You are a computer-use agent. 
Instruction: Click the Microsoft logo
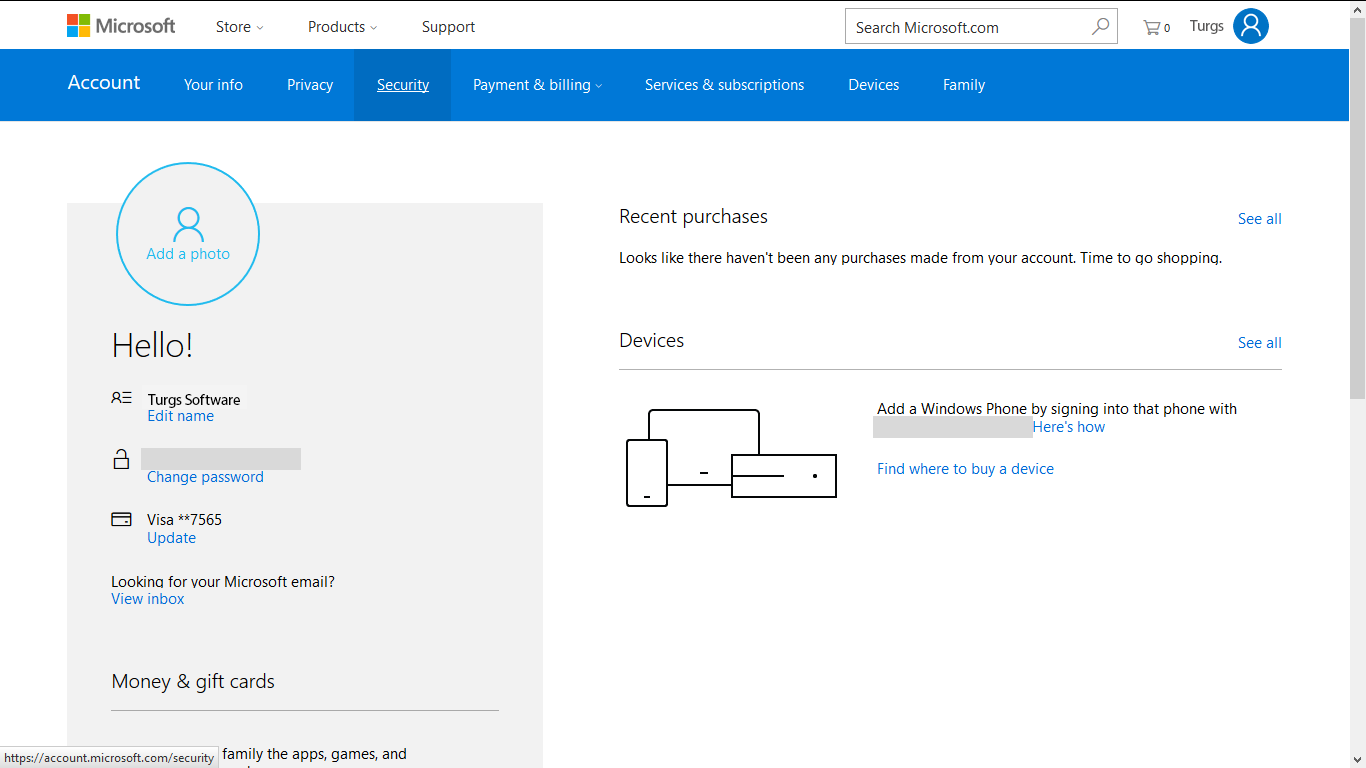coord(121,26)
